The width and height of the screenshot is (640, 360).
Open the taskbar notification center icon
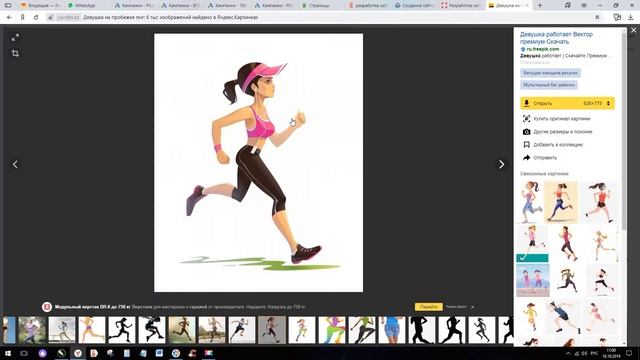629,353
